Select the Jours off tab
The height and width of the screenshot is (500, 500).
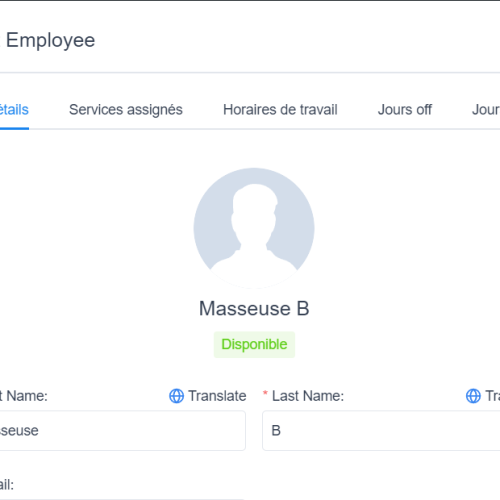pyautogui.click(x=405, y=110)
